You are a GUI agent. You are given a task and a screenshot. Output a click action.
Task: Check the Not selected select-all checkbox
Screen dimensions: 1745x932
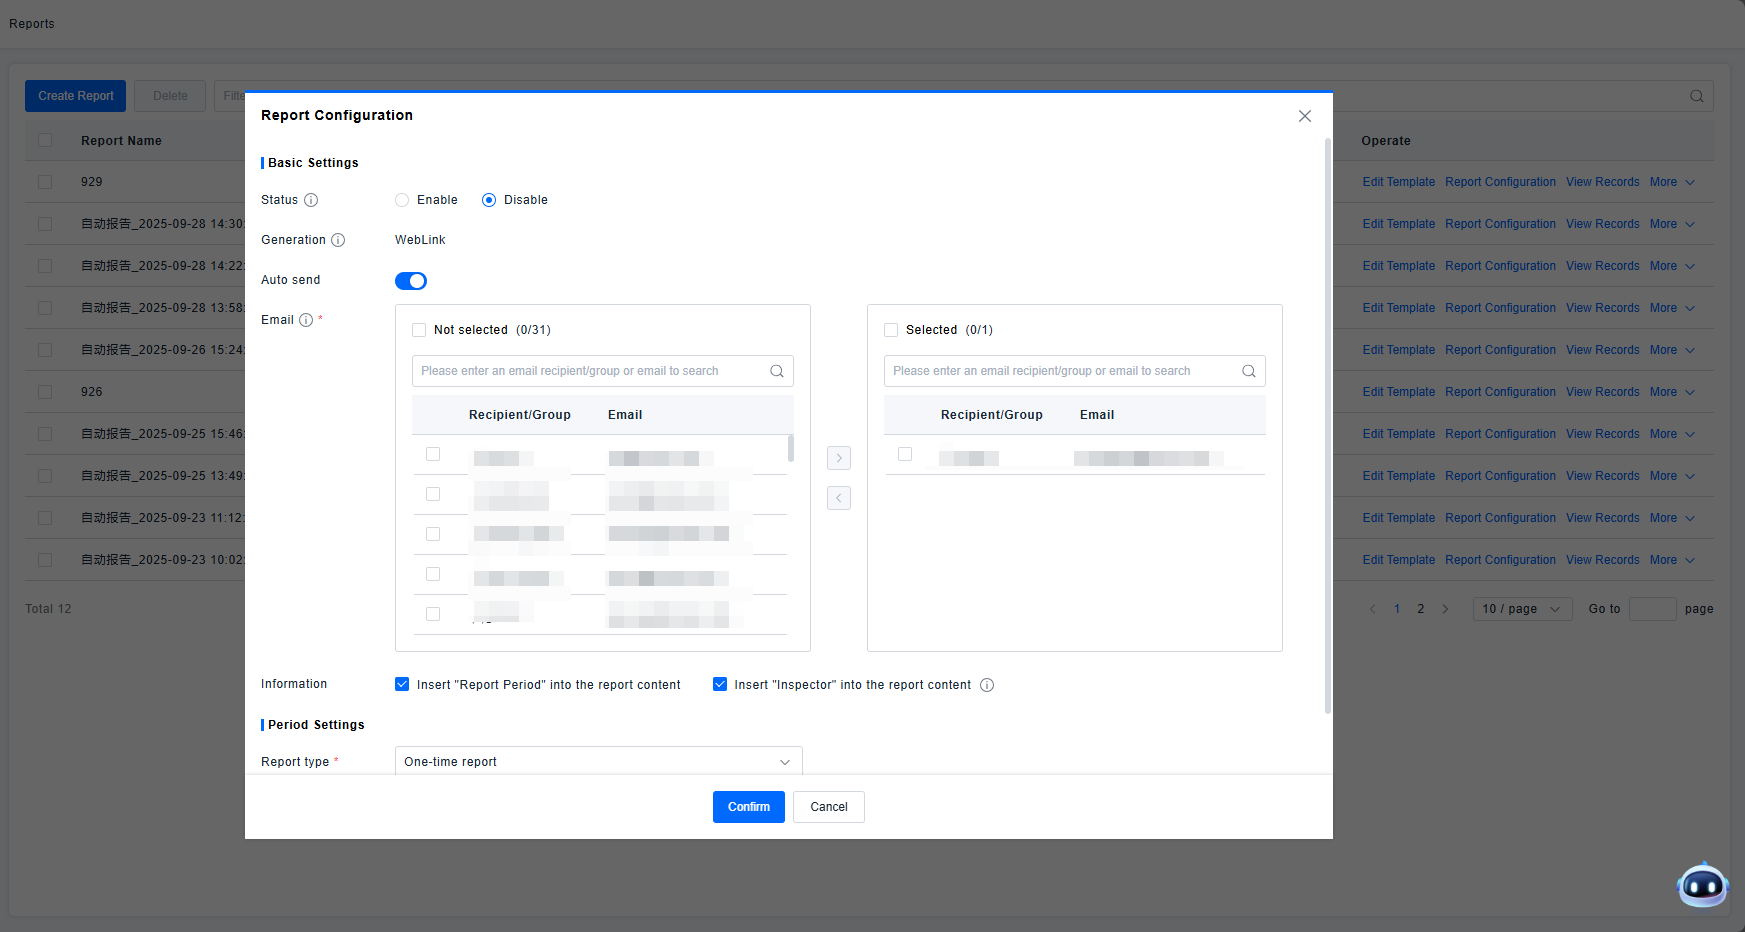point(419,330)
